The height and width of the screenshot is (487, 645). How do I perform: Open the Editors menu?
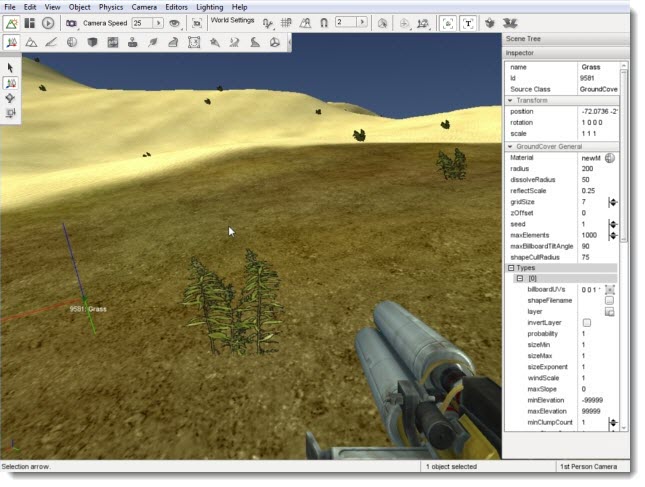point(176,7)
